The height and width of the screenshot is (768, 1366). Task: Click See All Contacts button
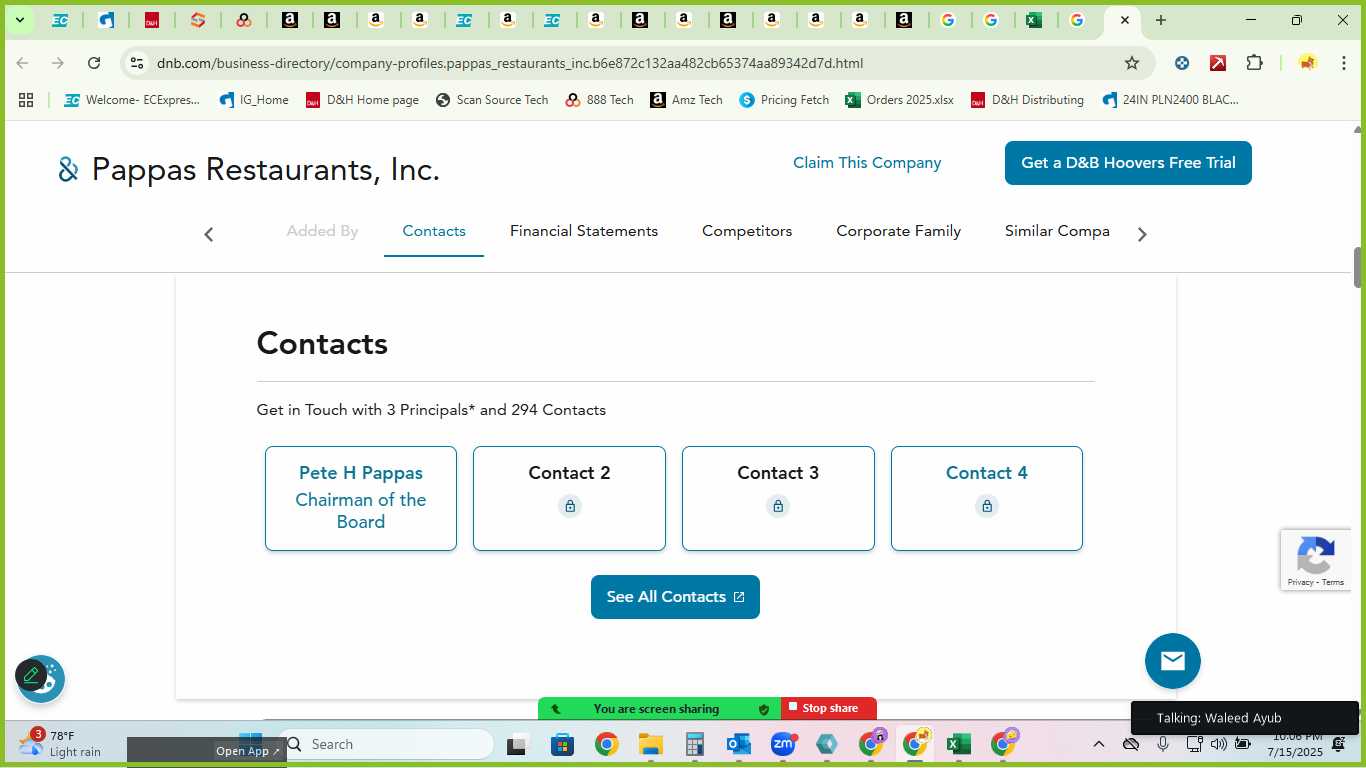tap(675, 597)
